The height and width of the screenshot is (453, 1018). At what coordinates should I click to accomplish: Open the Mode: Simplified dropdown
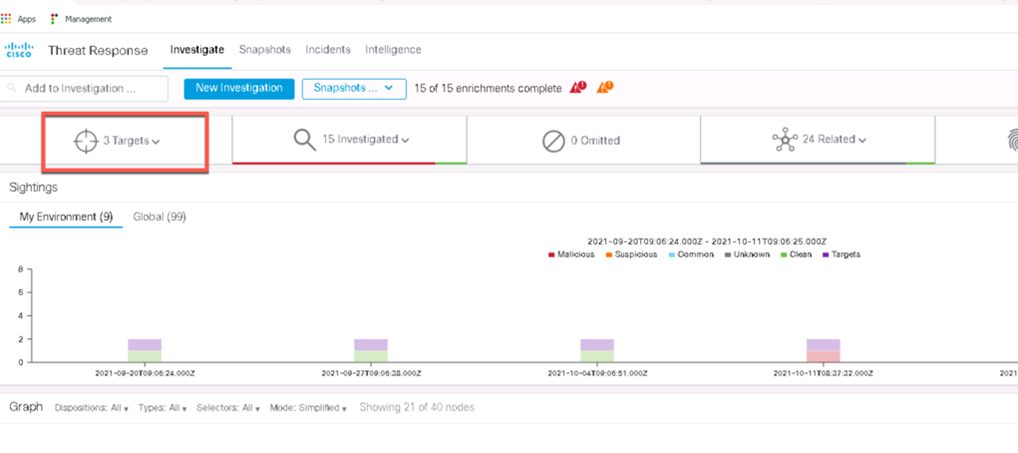(308, 408)
